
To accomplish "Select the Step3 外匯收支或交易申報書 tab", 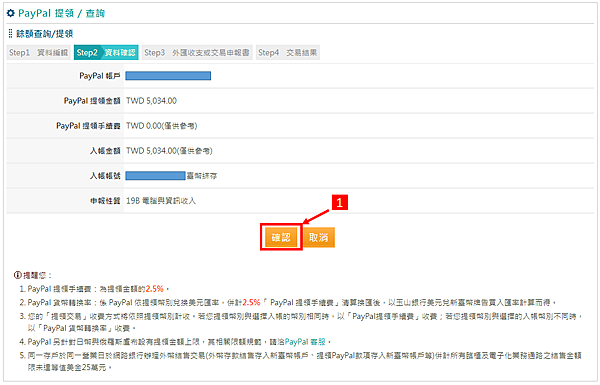I will (x=197, y=52).
